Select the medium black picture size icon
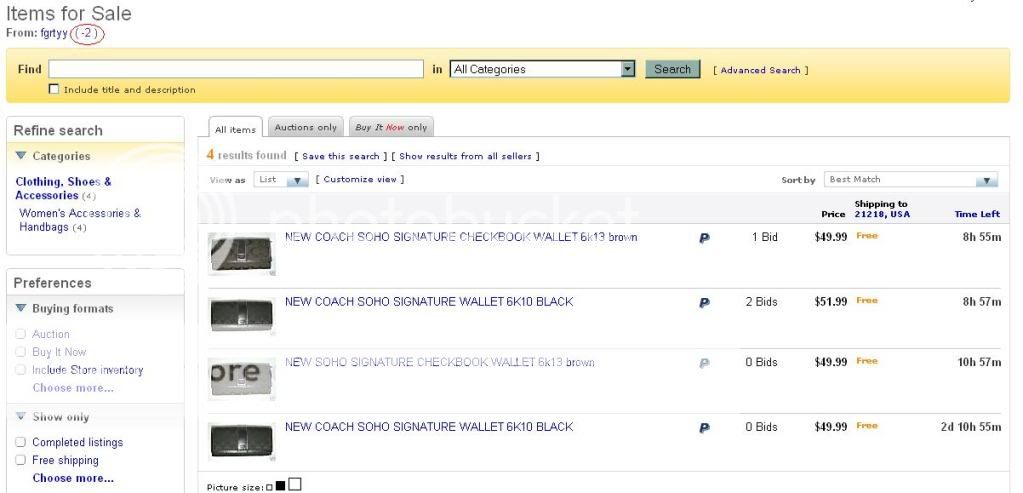 (281, 486)
